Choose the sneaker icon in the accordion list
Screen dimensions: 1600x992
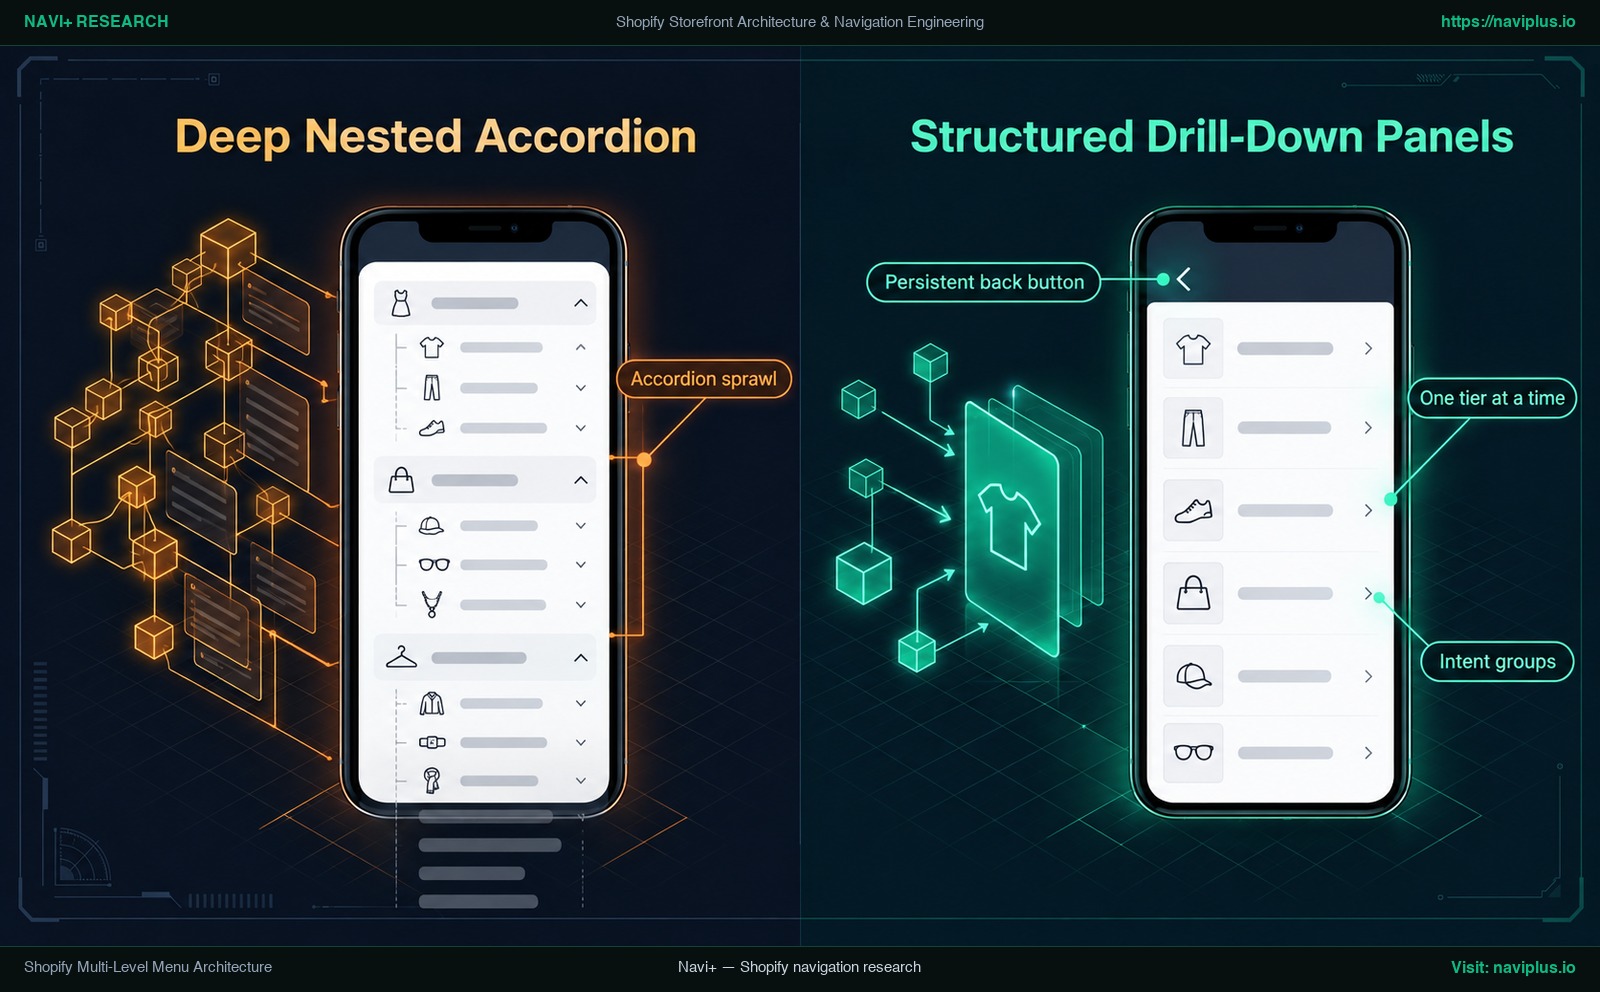coord(432,428)
